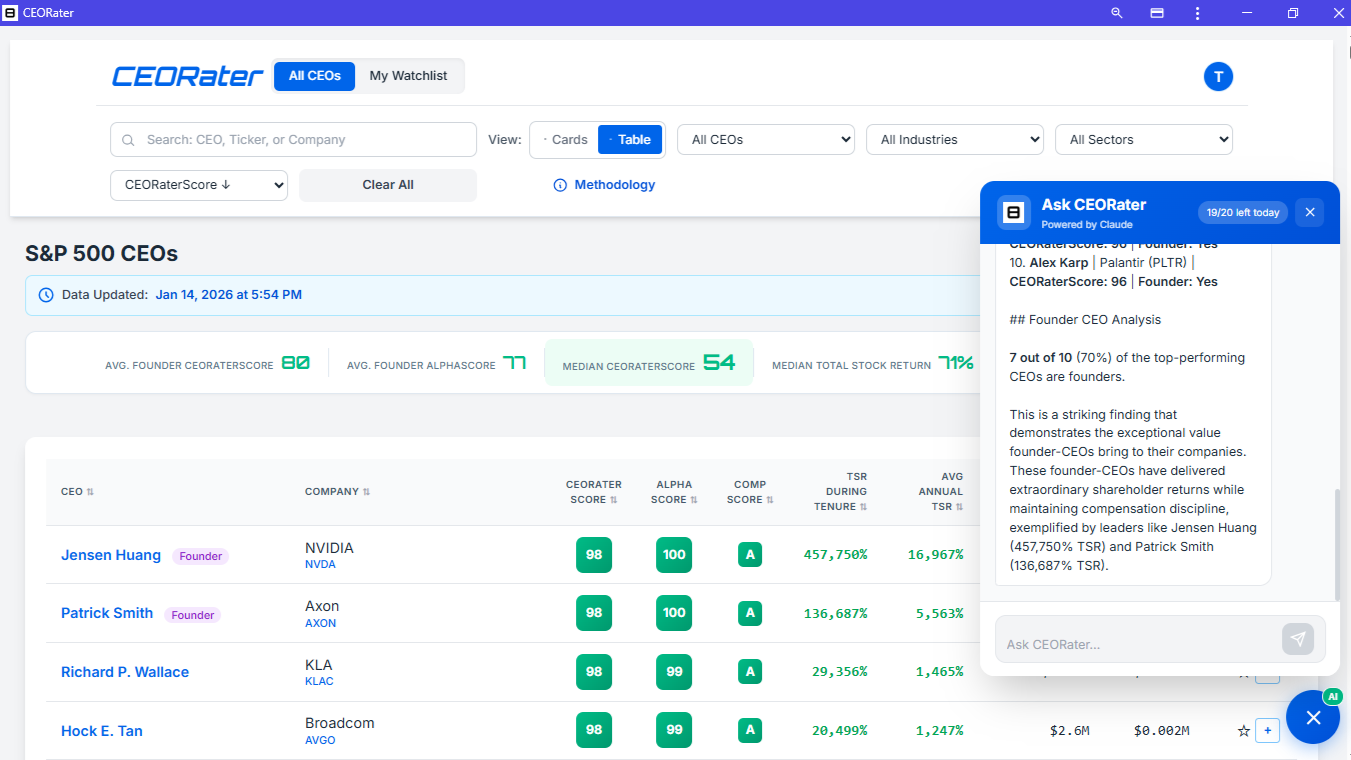Screen dimensions: 1351x760
Task: Click the zoom magnifier icon in title bar
Action: pyautogui.click(x=1117, y=13)
